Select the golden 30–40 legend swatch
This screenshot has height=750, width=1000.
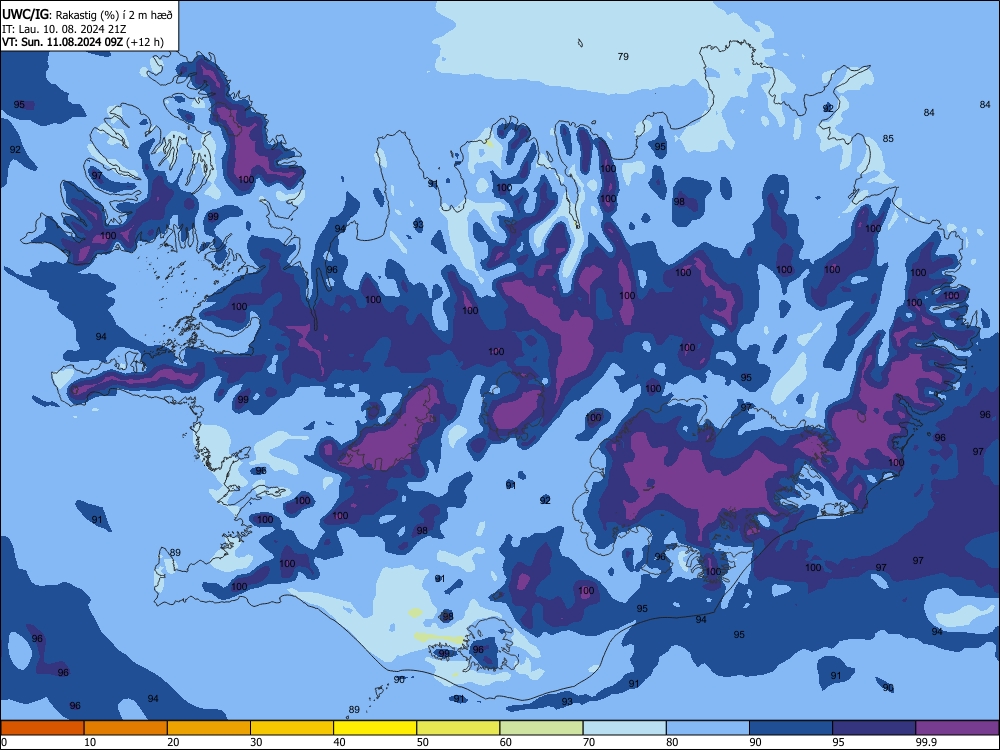pos(292,728)
